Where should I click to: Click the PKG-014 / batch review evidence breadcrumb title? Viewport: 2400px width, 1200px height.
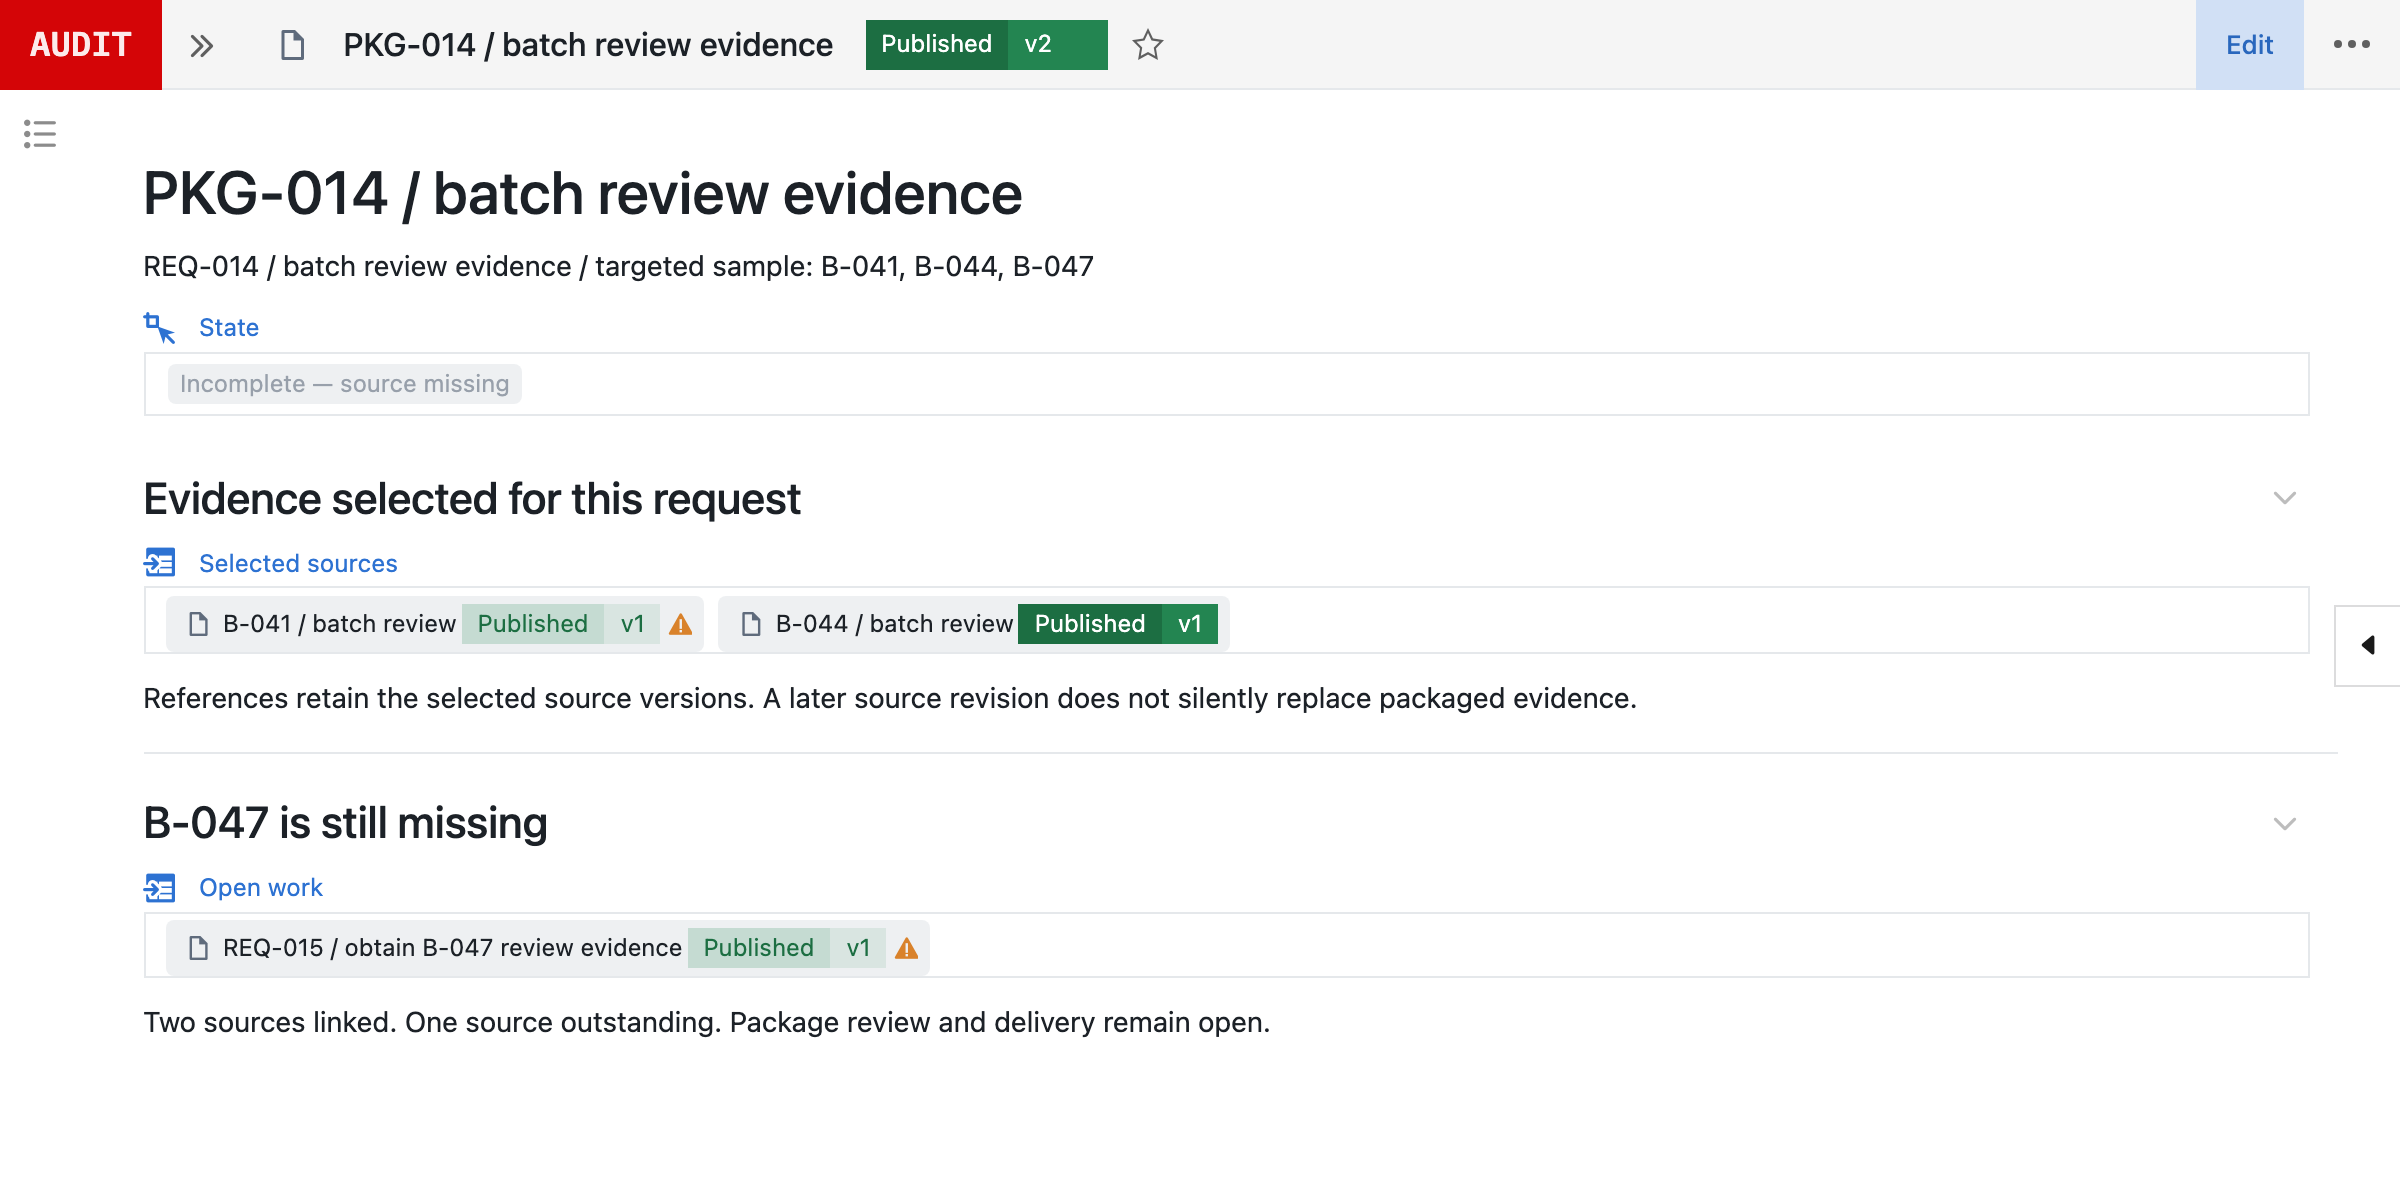[x=588, y=45]
